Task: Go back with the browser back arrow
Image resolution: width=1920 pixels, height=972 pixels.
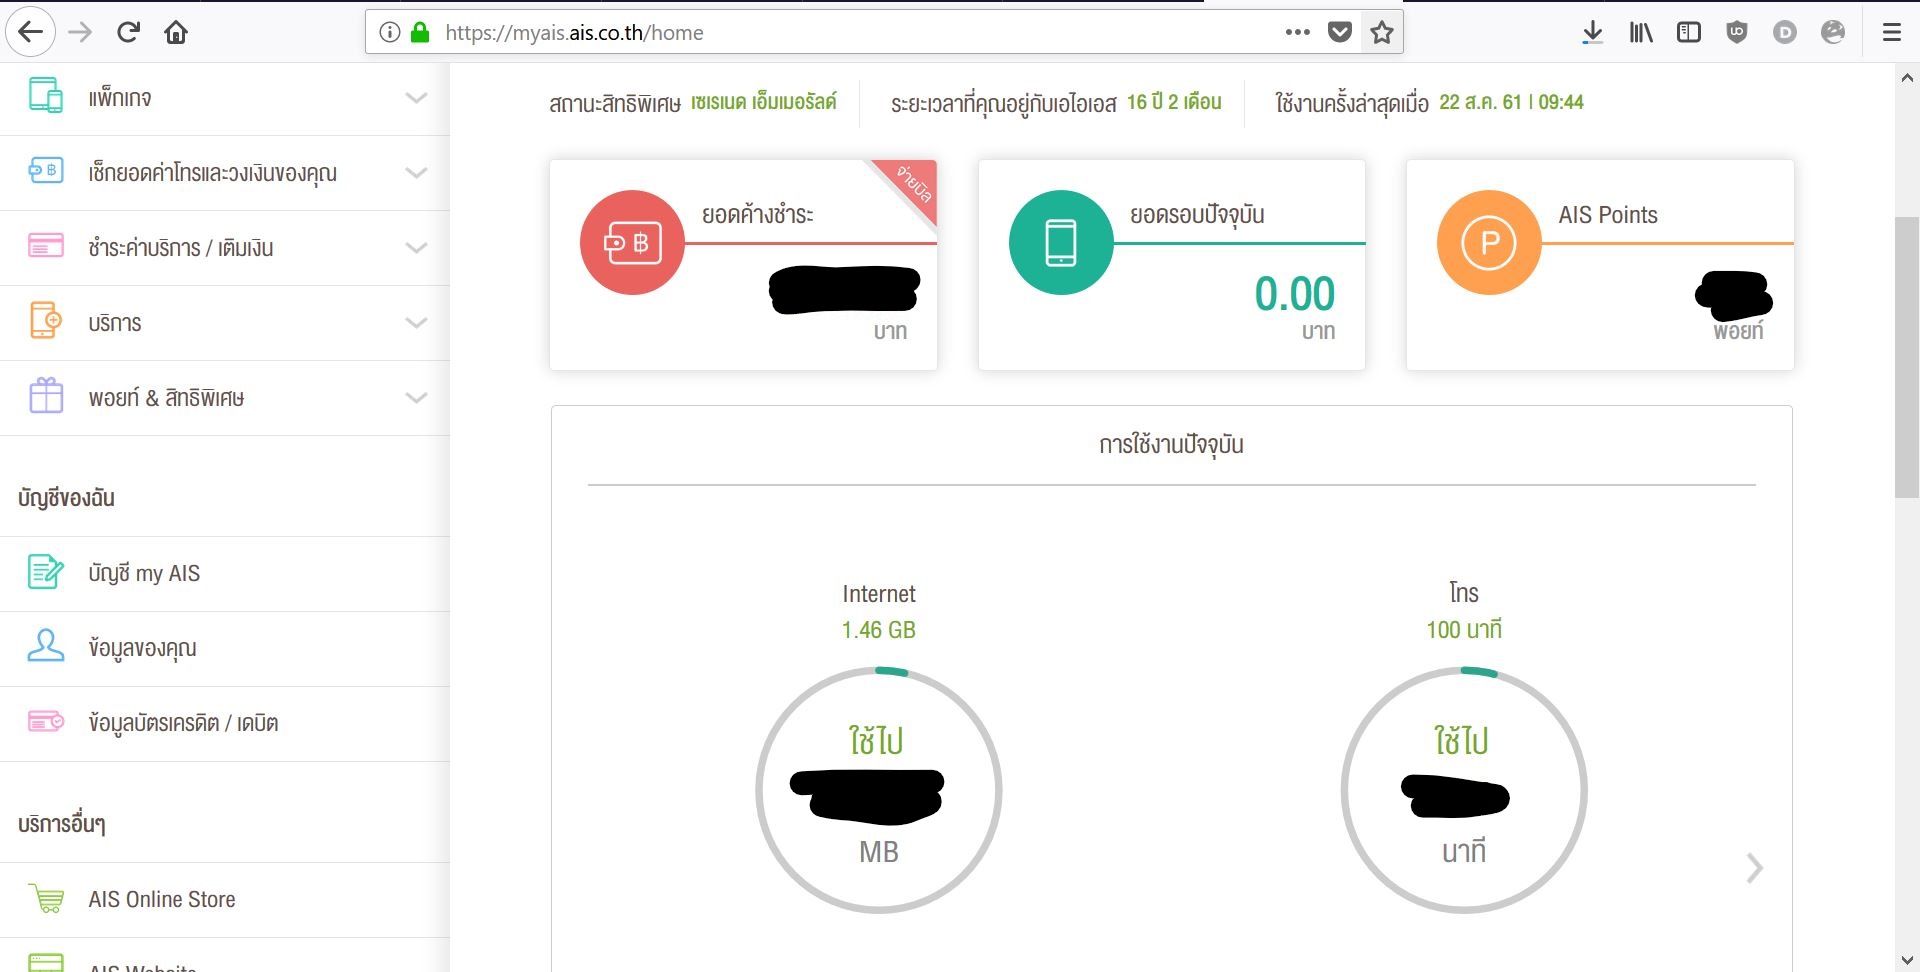Action: [x=31, y=33]
